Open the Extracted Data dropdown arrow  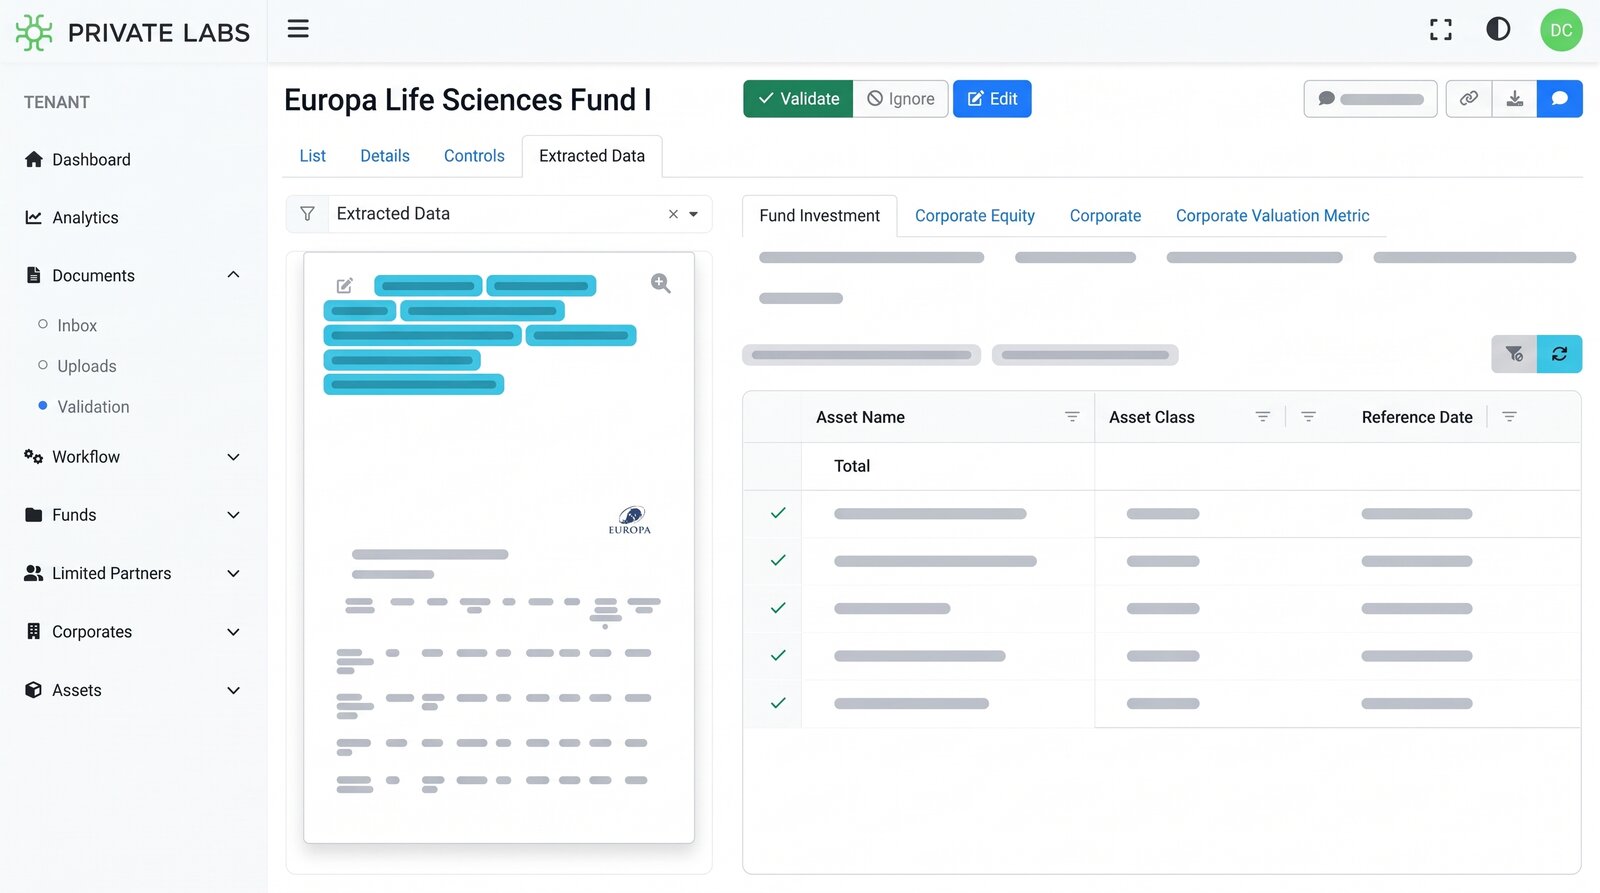tap(694, 214)
